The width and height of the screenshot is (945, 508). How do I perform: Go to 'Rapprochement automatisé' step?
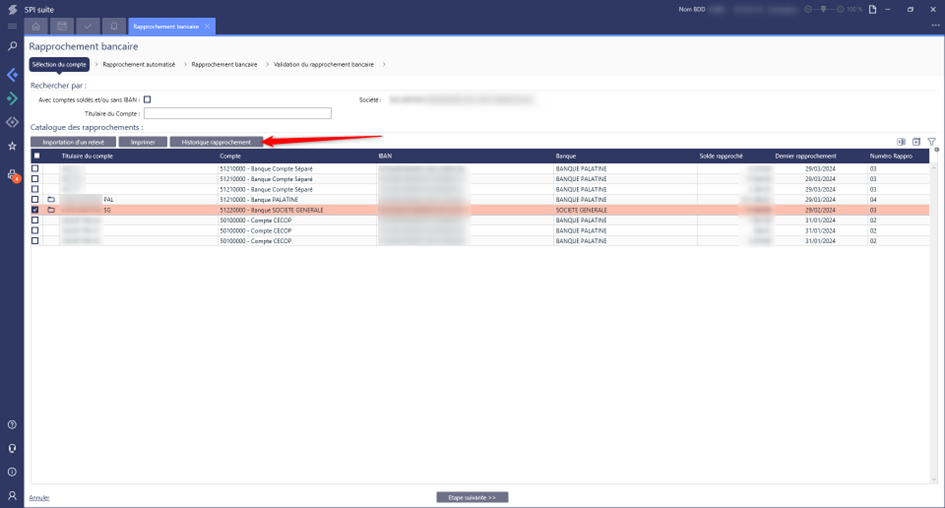coord(139,64)
